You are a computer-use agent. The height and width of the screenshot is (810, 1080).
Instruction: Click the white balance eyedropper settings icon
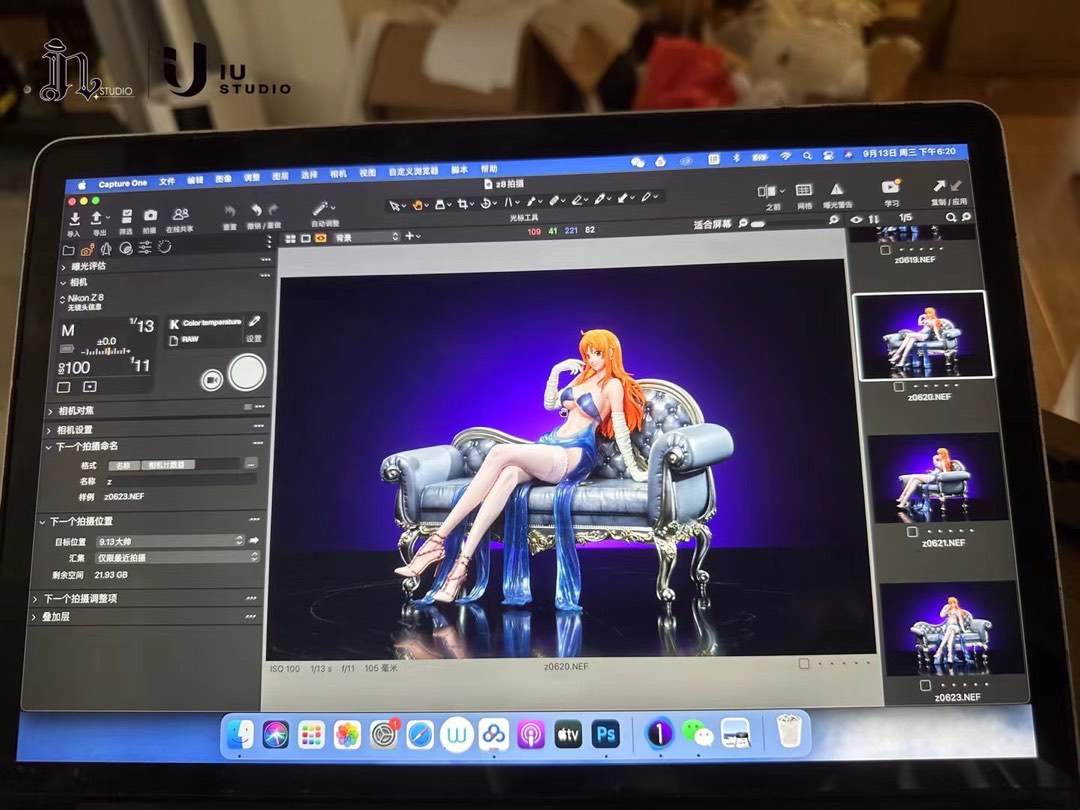pyautogui.click(x=254, y=321)
